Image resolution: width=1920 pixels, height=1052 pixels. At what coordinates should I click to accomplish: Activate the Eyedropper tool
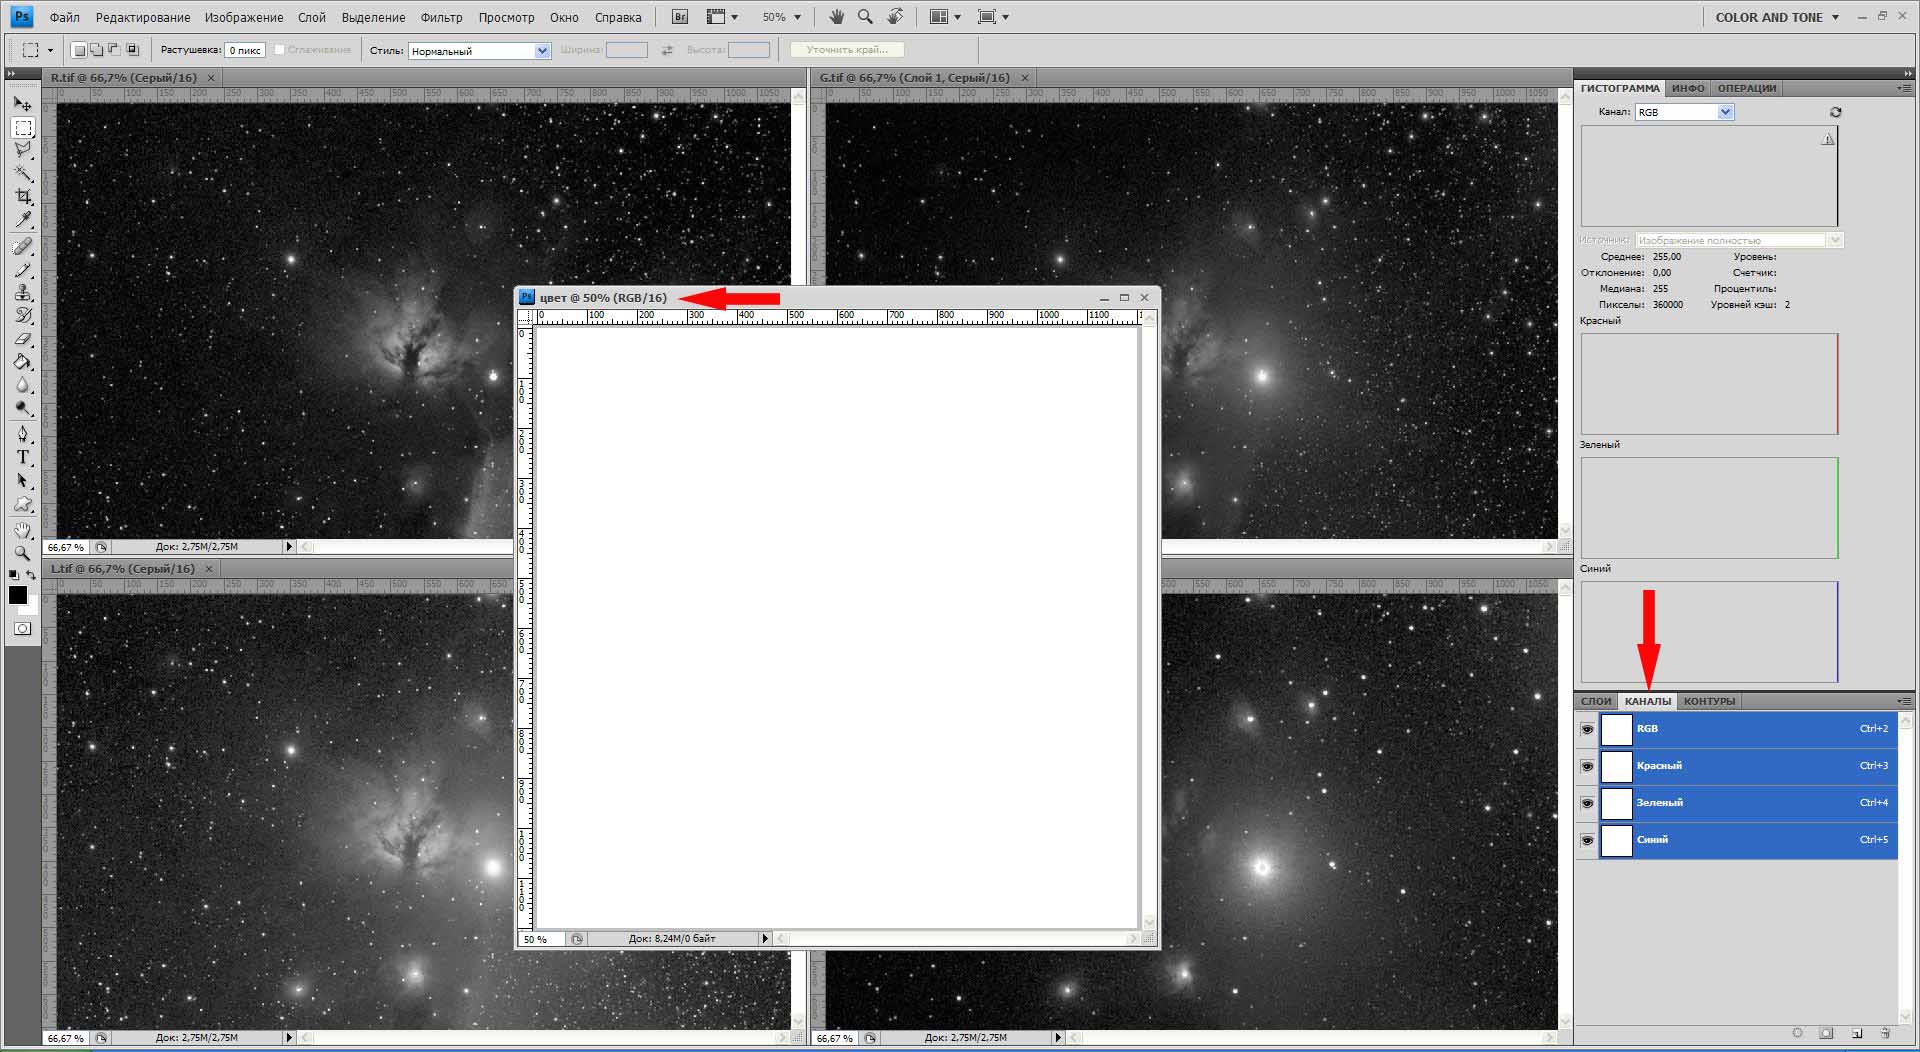22,220
